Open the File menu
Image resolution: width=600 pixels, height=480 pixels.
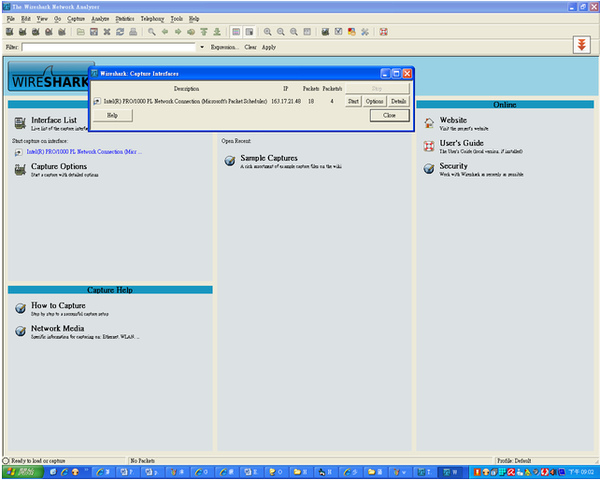point(10,19)
